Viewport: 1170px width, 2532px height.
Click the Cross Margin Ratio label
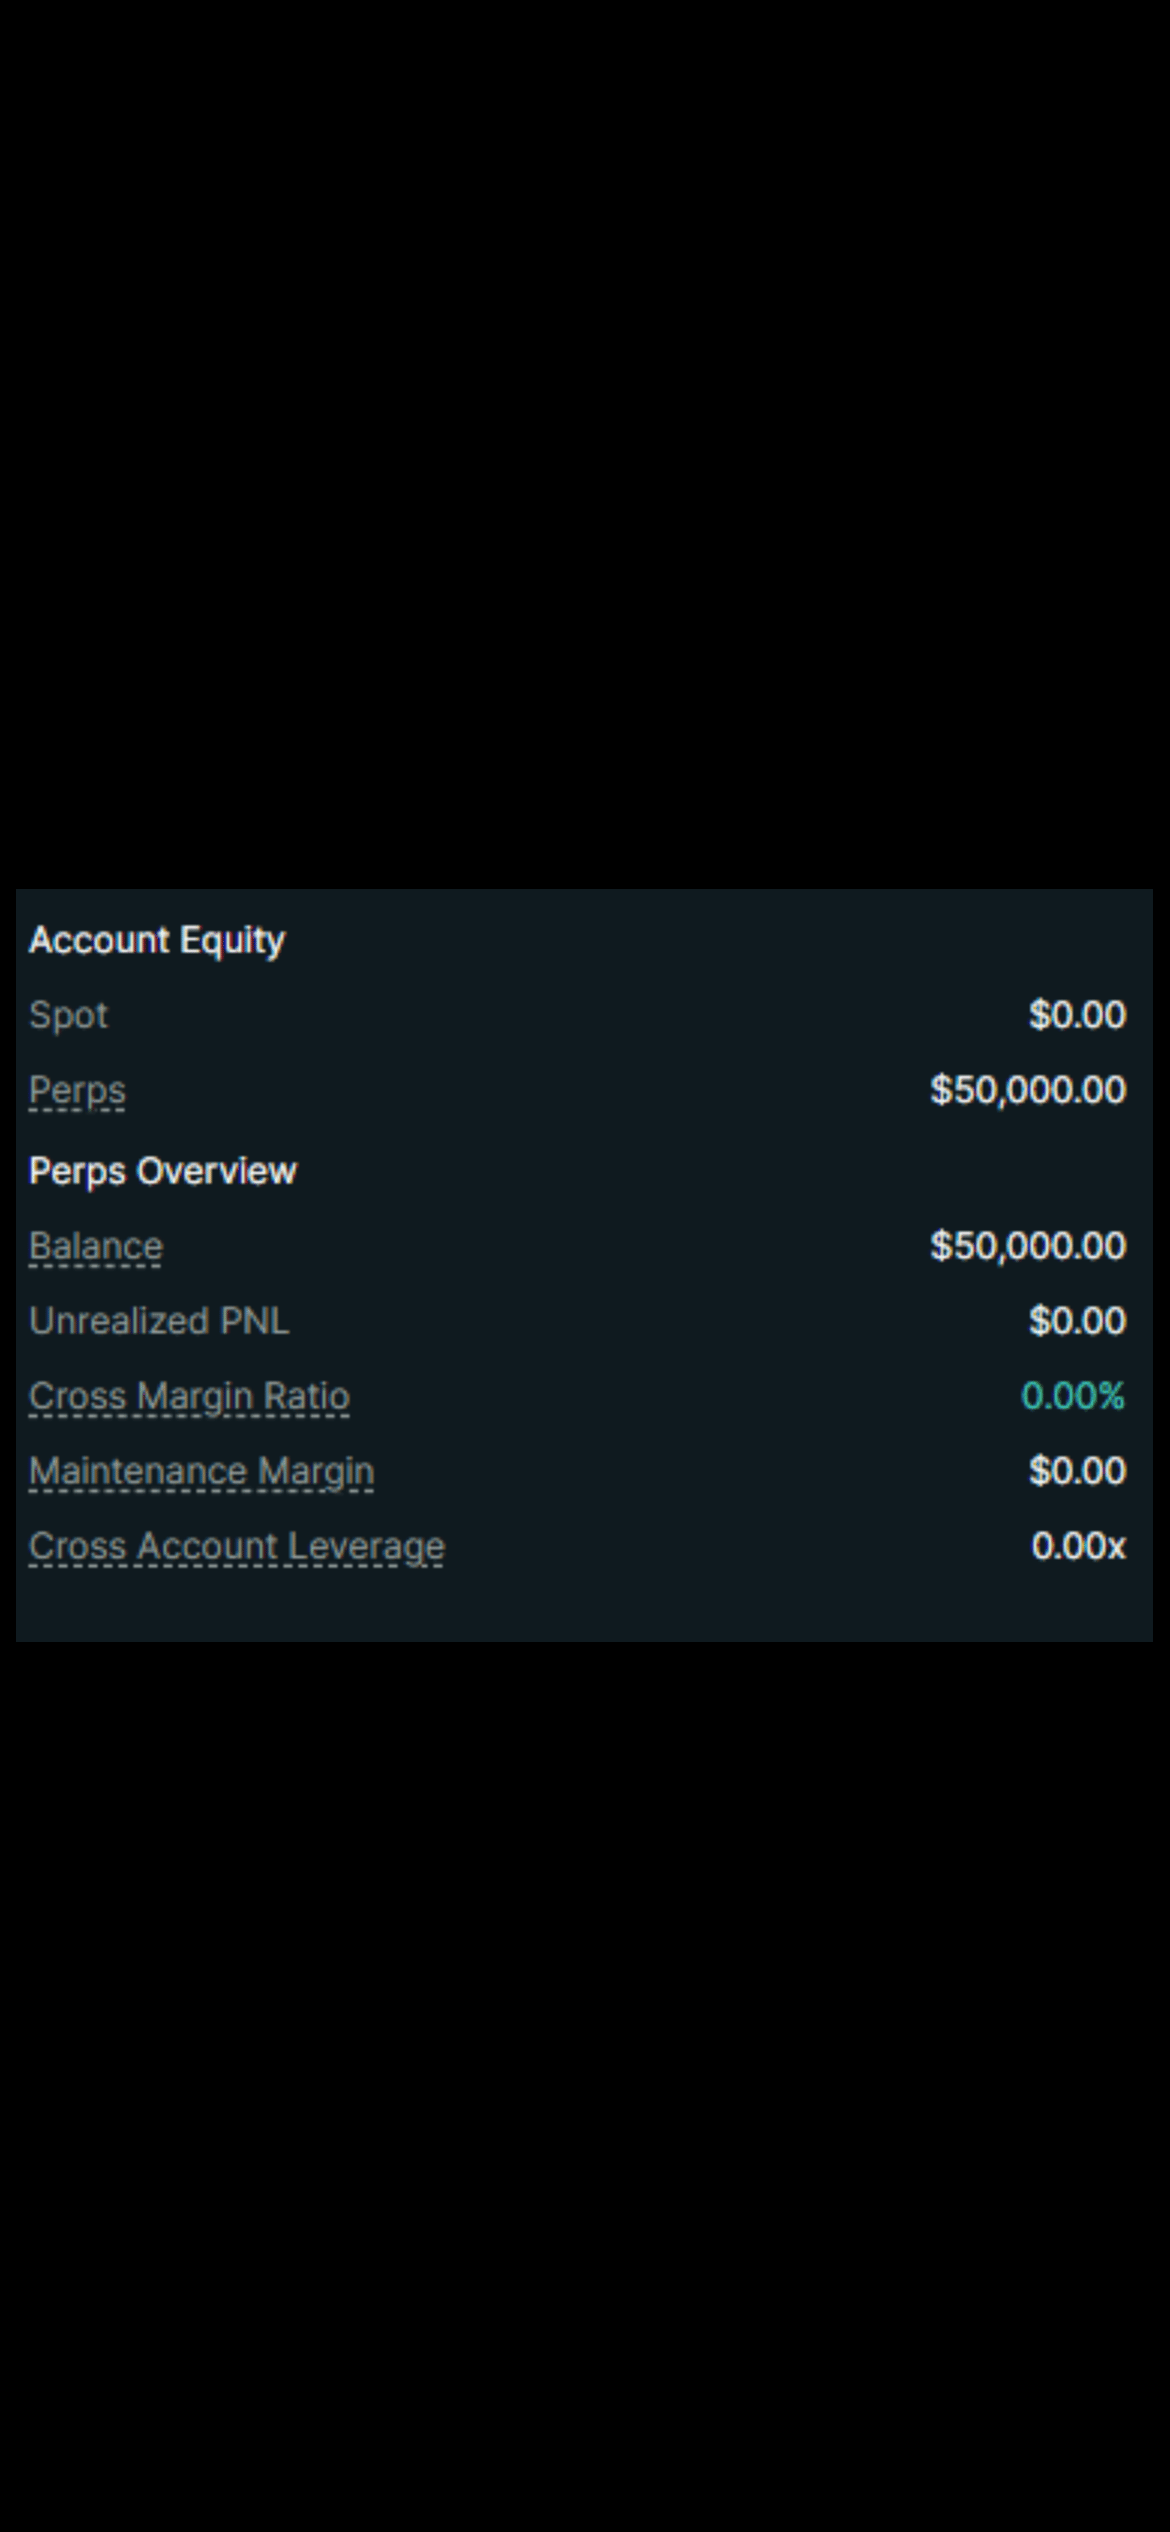click(x=189, y=1396)
